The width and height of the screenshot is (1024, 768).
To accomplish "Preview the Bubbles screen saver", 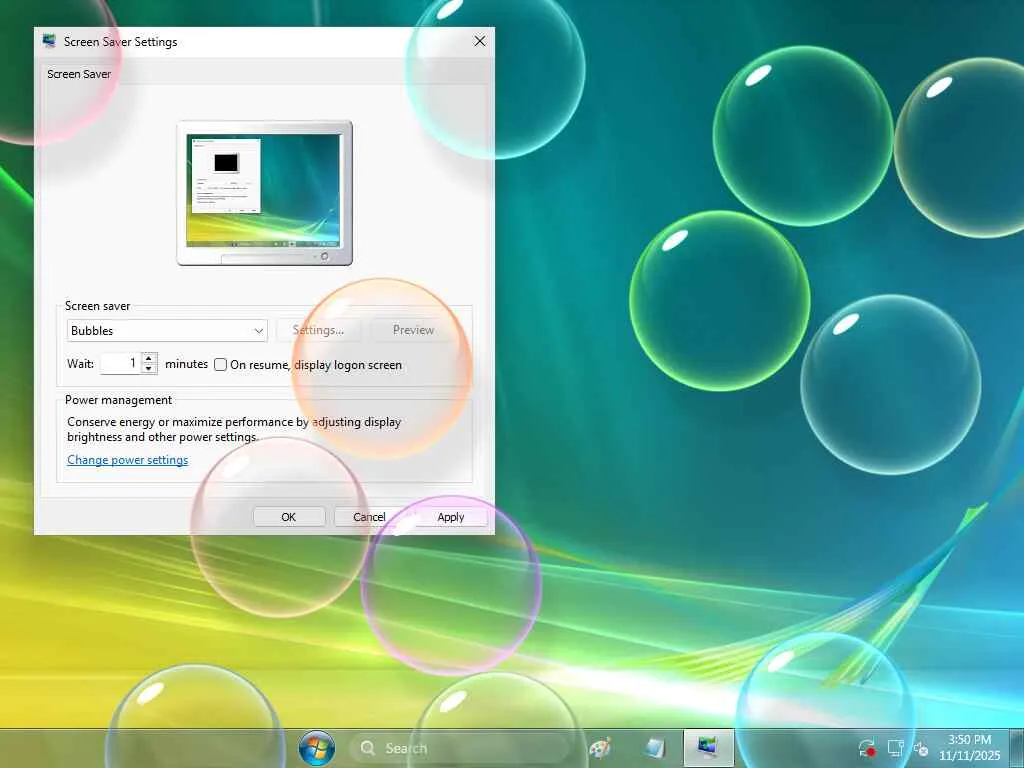I will (x=413, y=330).
